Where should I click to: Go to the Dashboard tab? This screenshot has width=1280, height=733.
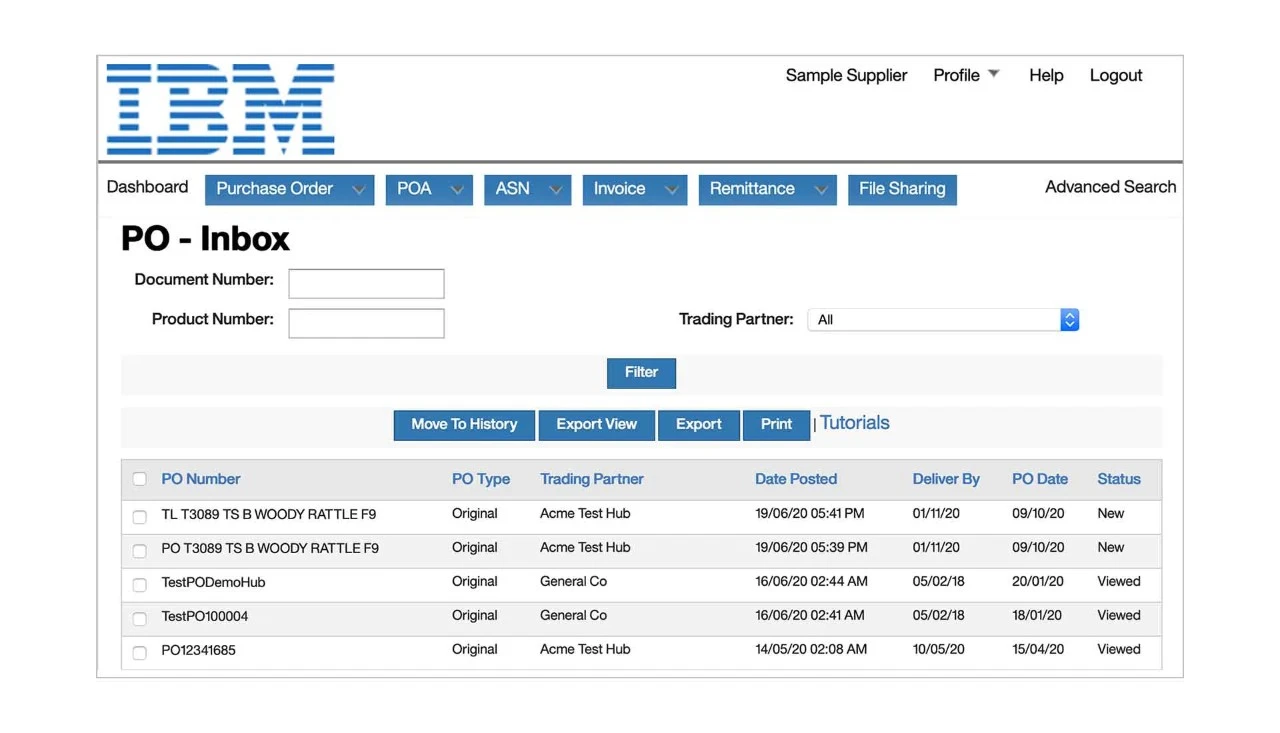point(147,187)
